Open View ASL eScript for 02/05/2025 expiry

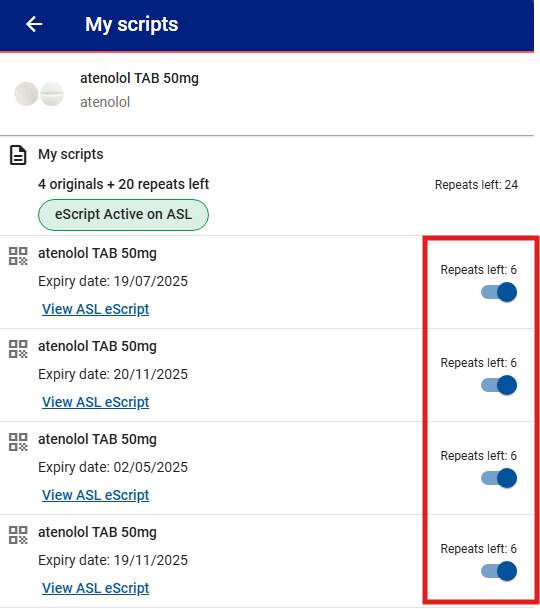[96, 495]
